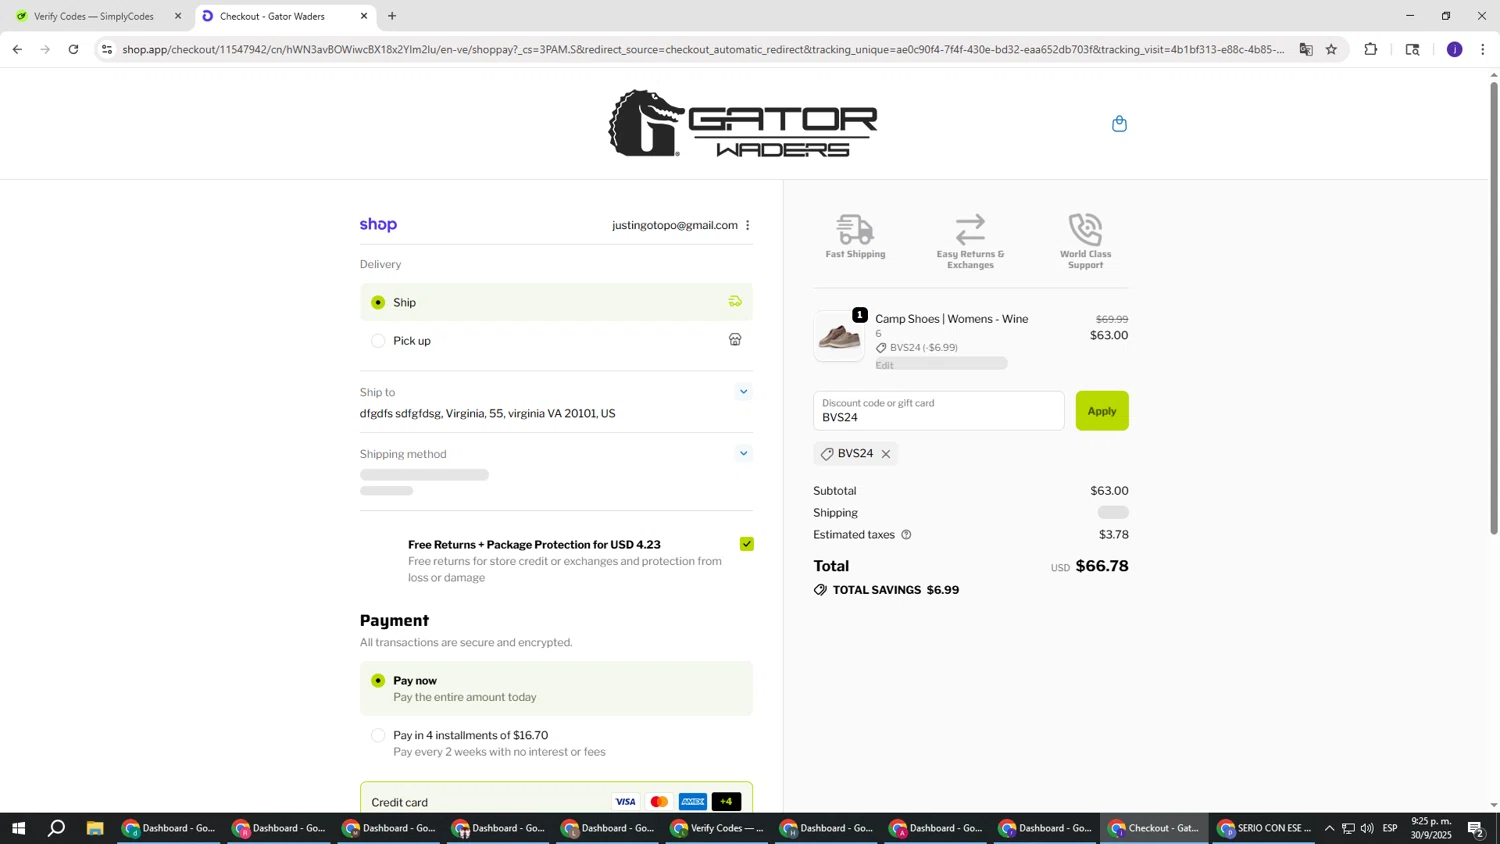Screen dimensions: 1500x844
Task: Click the ESP input language indicator
Action: click(1390, 828)
